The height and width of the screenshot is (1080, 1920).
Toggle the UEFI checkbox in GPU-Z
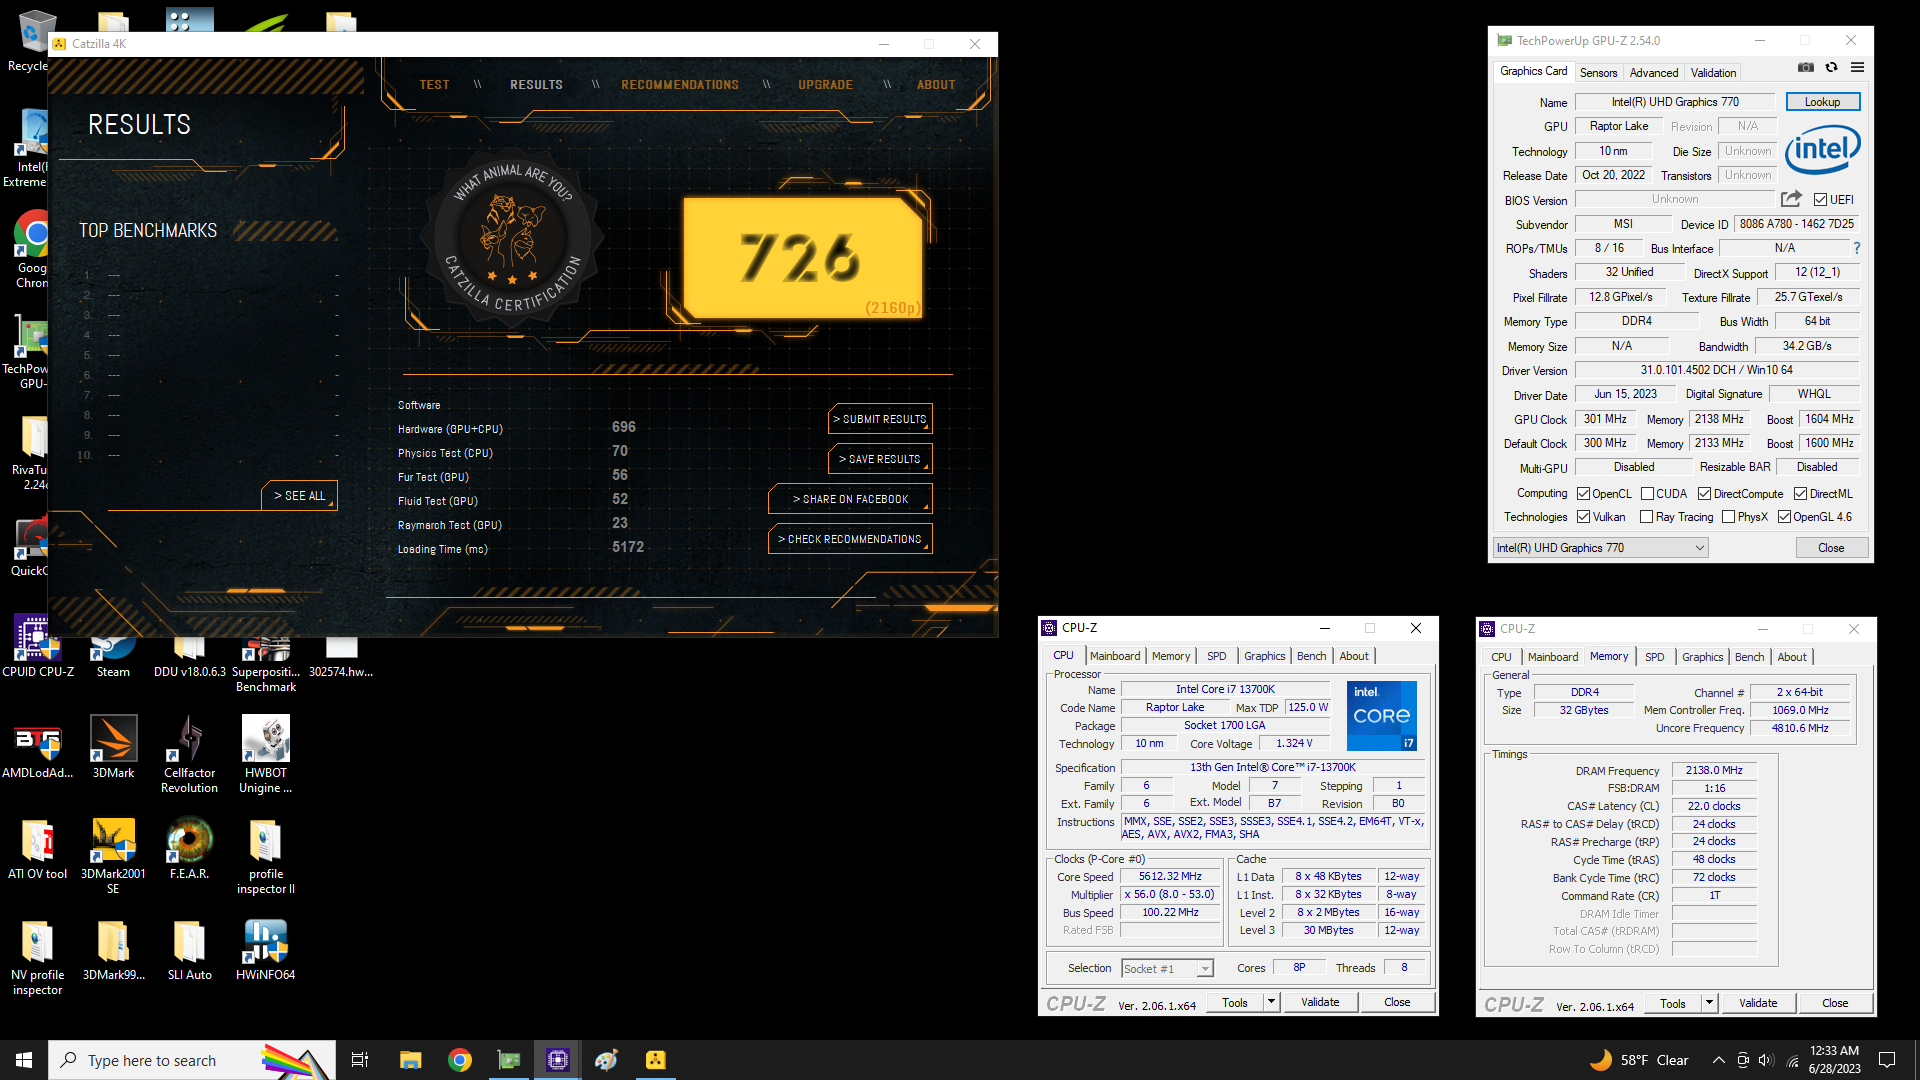[x=1820, y=200]
